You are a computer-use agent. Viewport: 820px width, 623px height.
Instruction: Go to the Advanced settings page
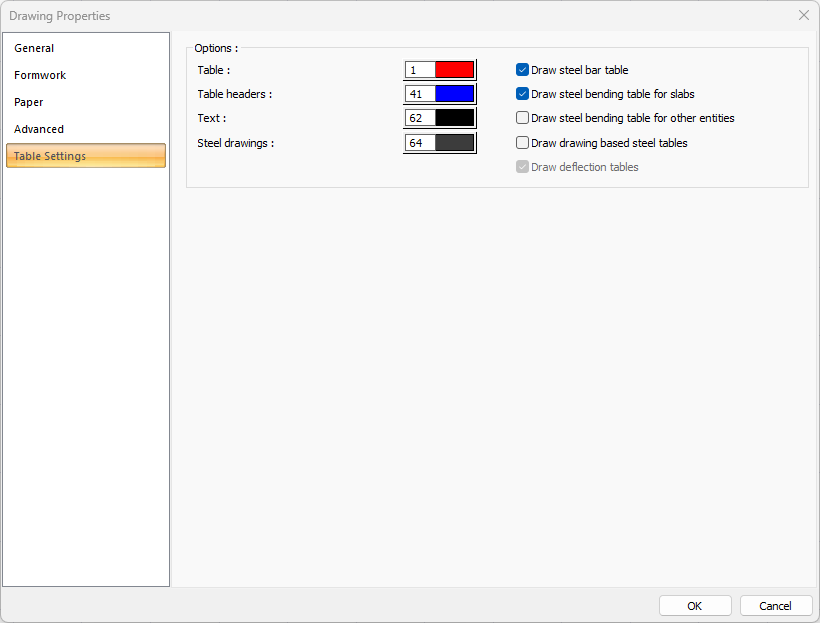point(39,129)
